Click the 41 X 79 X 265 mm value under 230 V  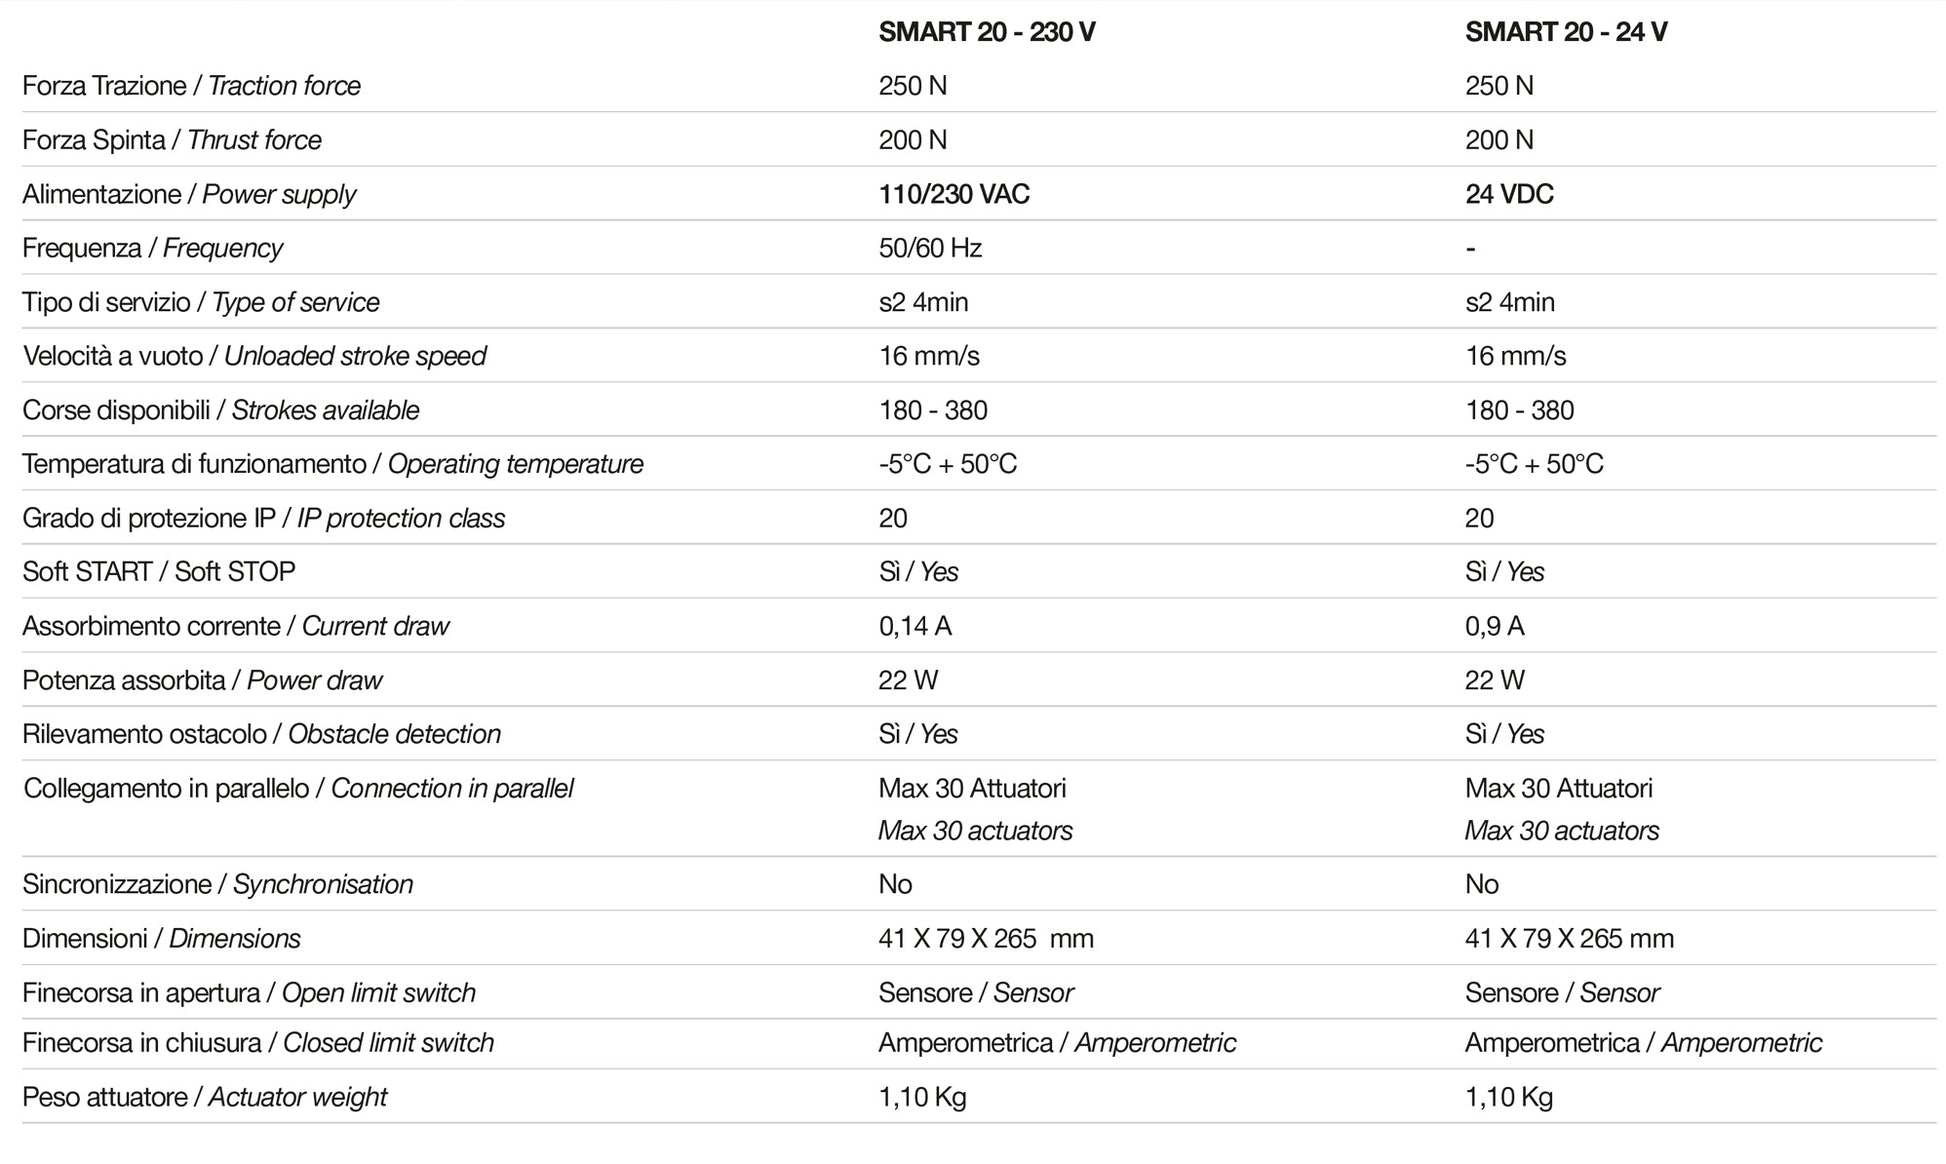coord(985,938)
